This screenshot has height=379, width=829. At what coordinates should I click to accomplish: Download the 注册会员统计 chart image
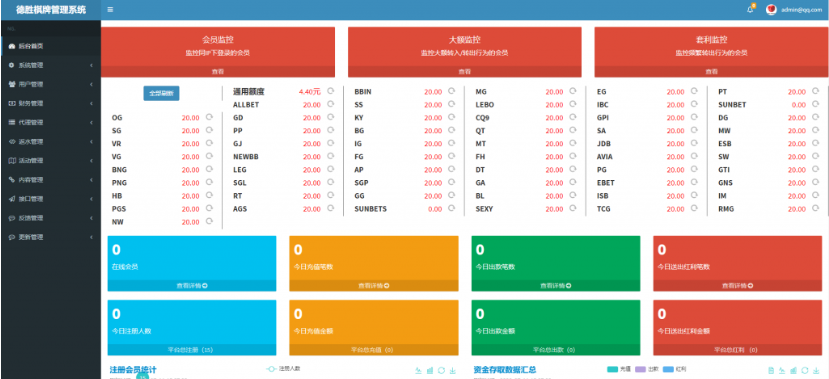(x=453, y=371)
